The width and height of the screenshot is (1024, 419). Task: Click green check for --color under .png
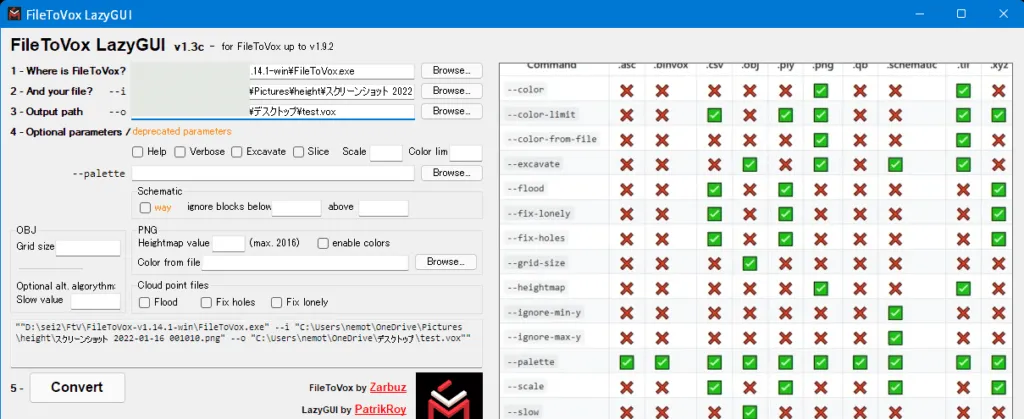821,91
